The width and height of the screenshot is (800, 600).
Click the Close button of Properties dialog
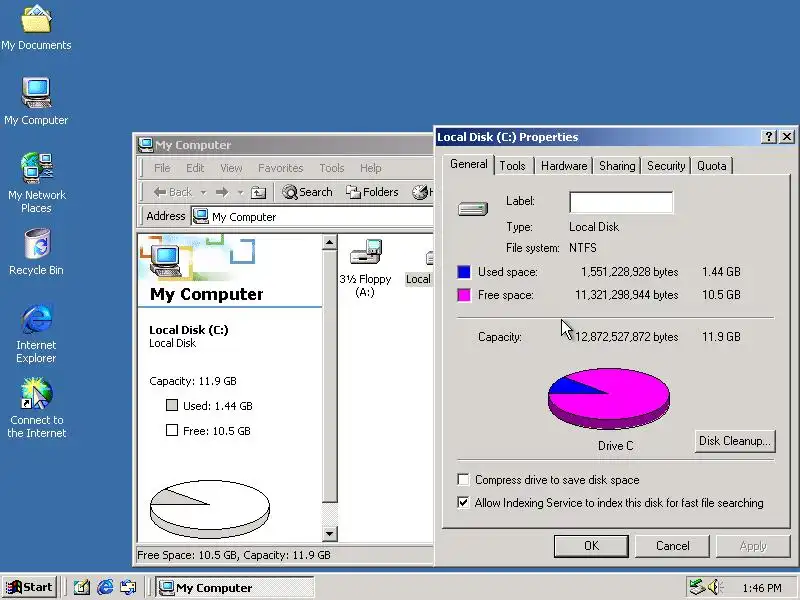[x=787, y=136]
